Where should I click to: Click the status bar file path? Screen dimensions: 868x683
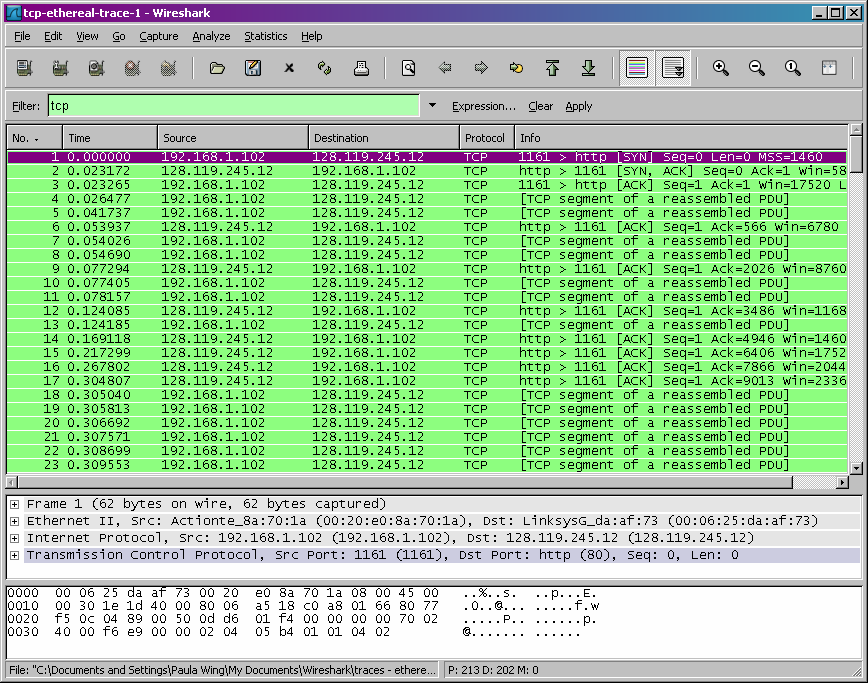222,670
